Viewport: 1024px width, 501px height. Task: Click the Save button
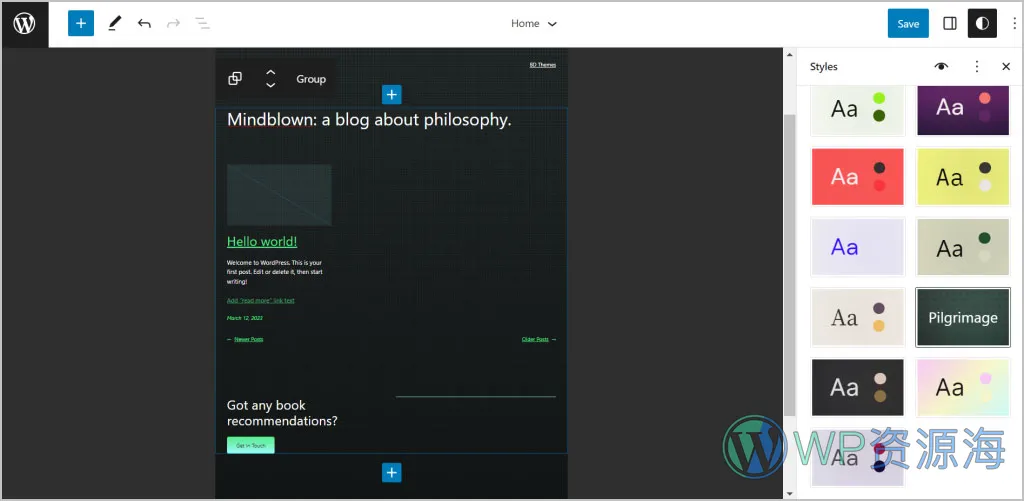coord(907,23)
